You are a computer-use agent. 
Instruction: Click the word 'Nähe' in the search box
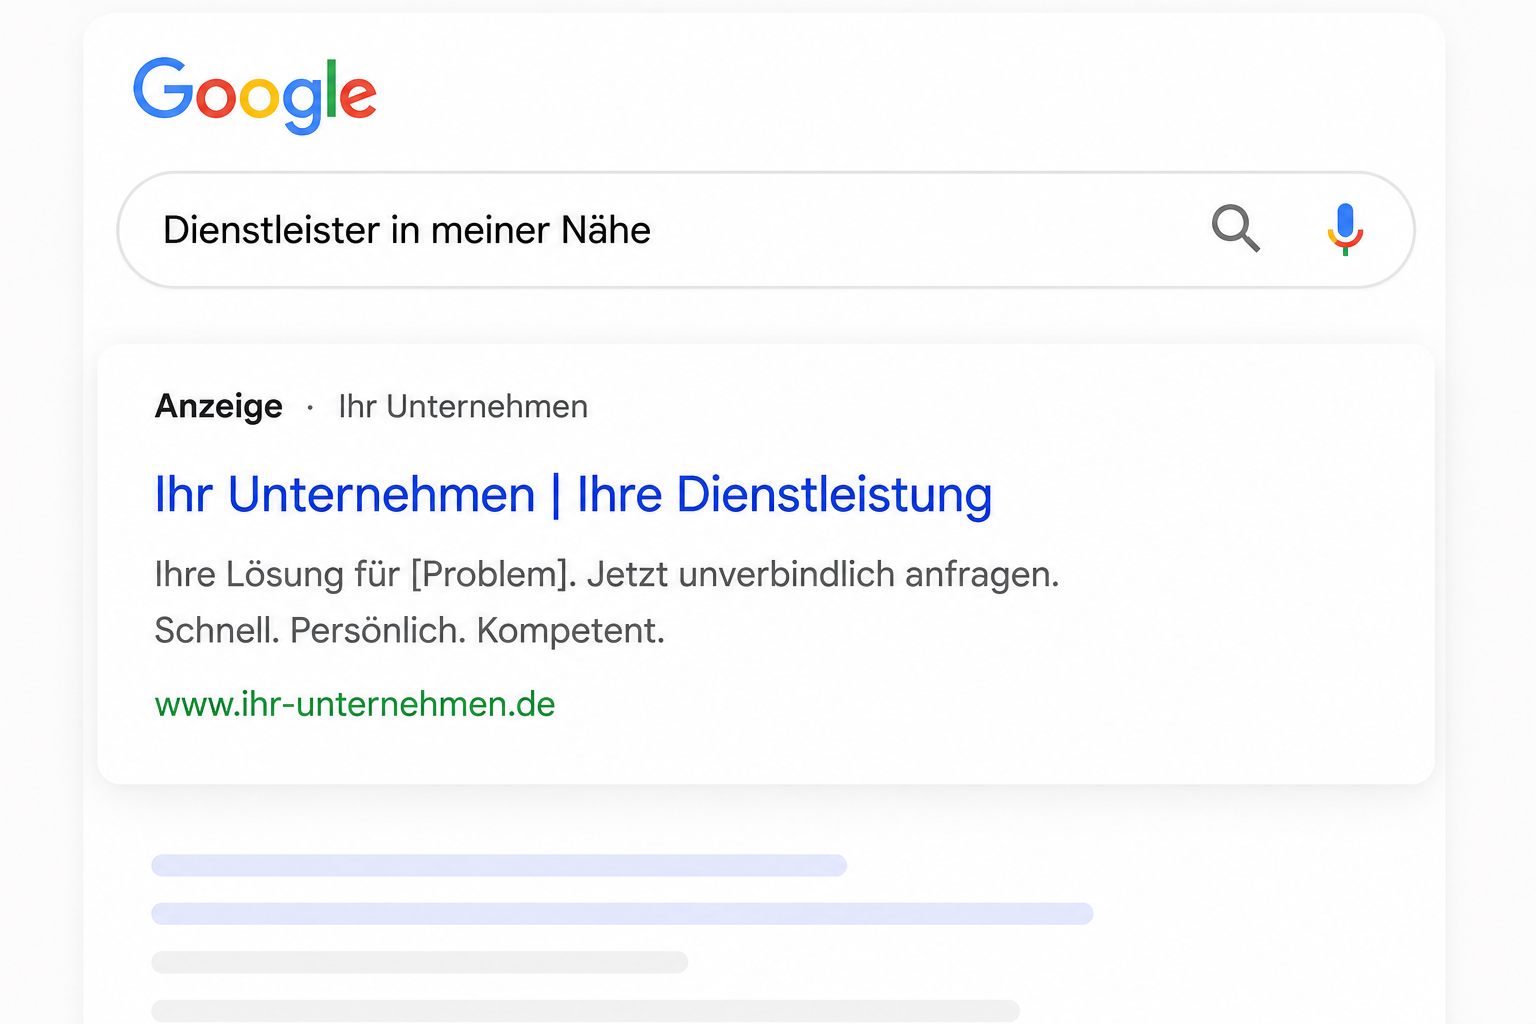click(x=606, y=230)
